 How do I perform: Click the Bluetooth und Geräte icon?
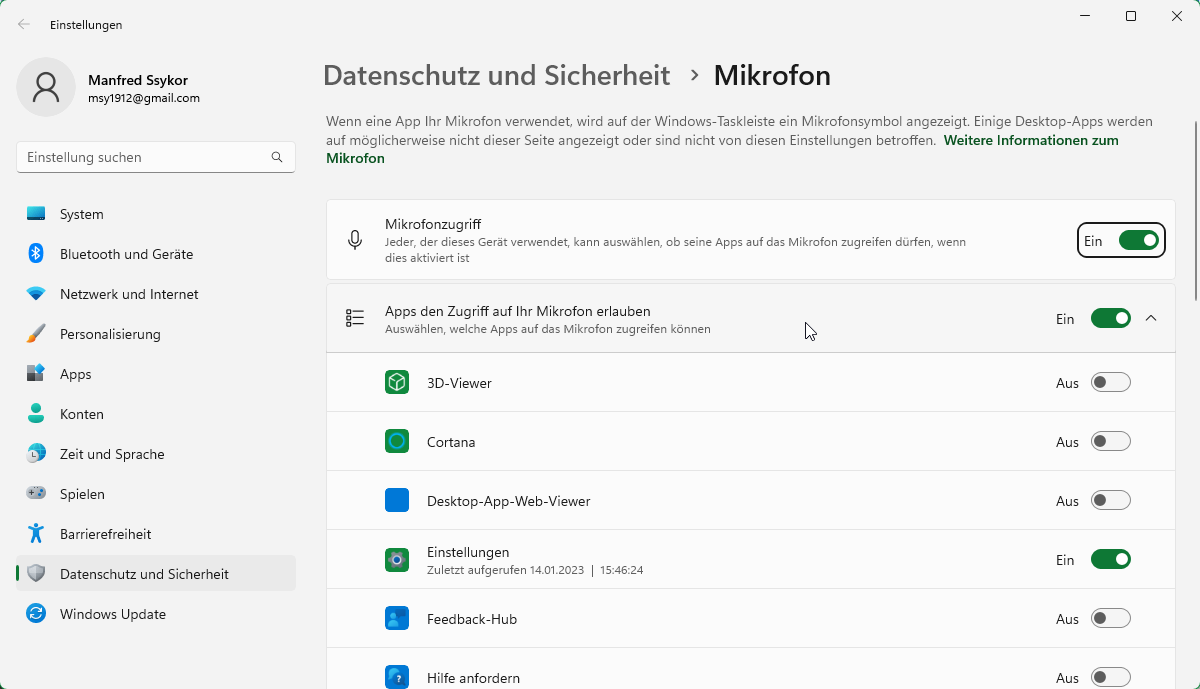(x=36, y=254)
